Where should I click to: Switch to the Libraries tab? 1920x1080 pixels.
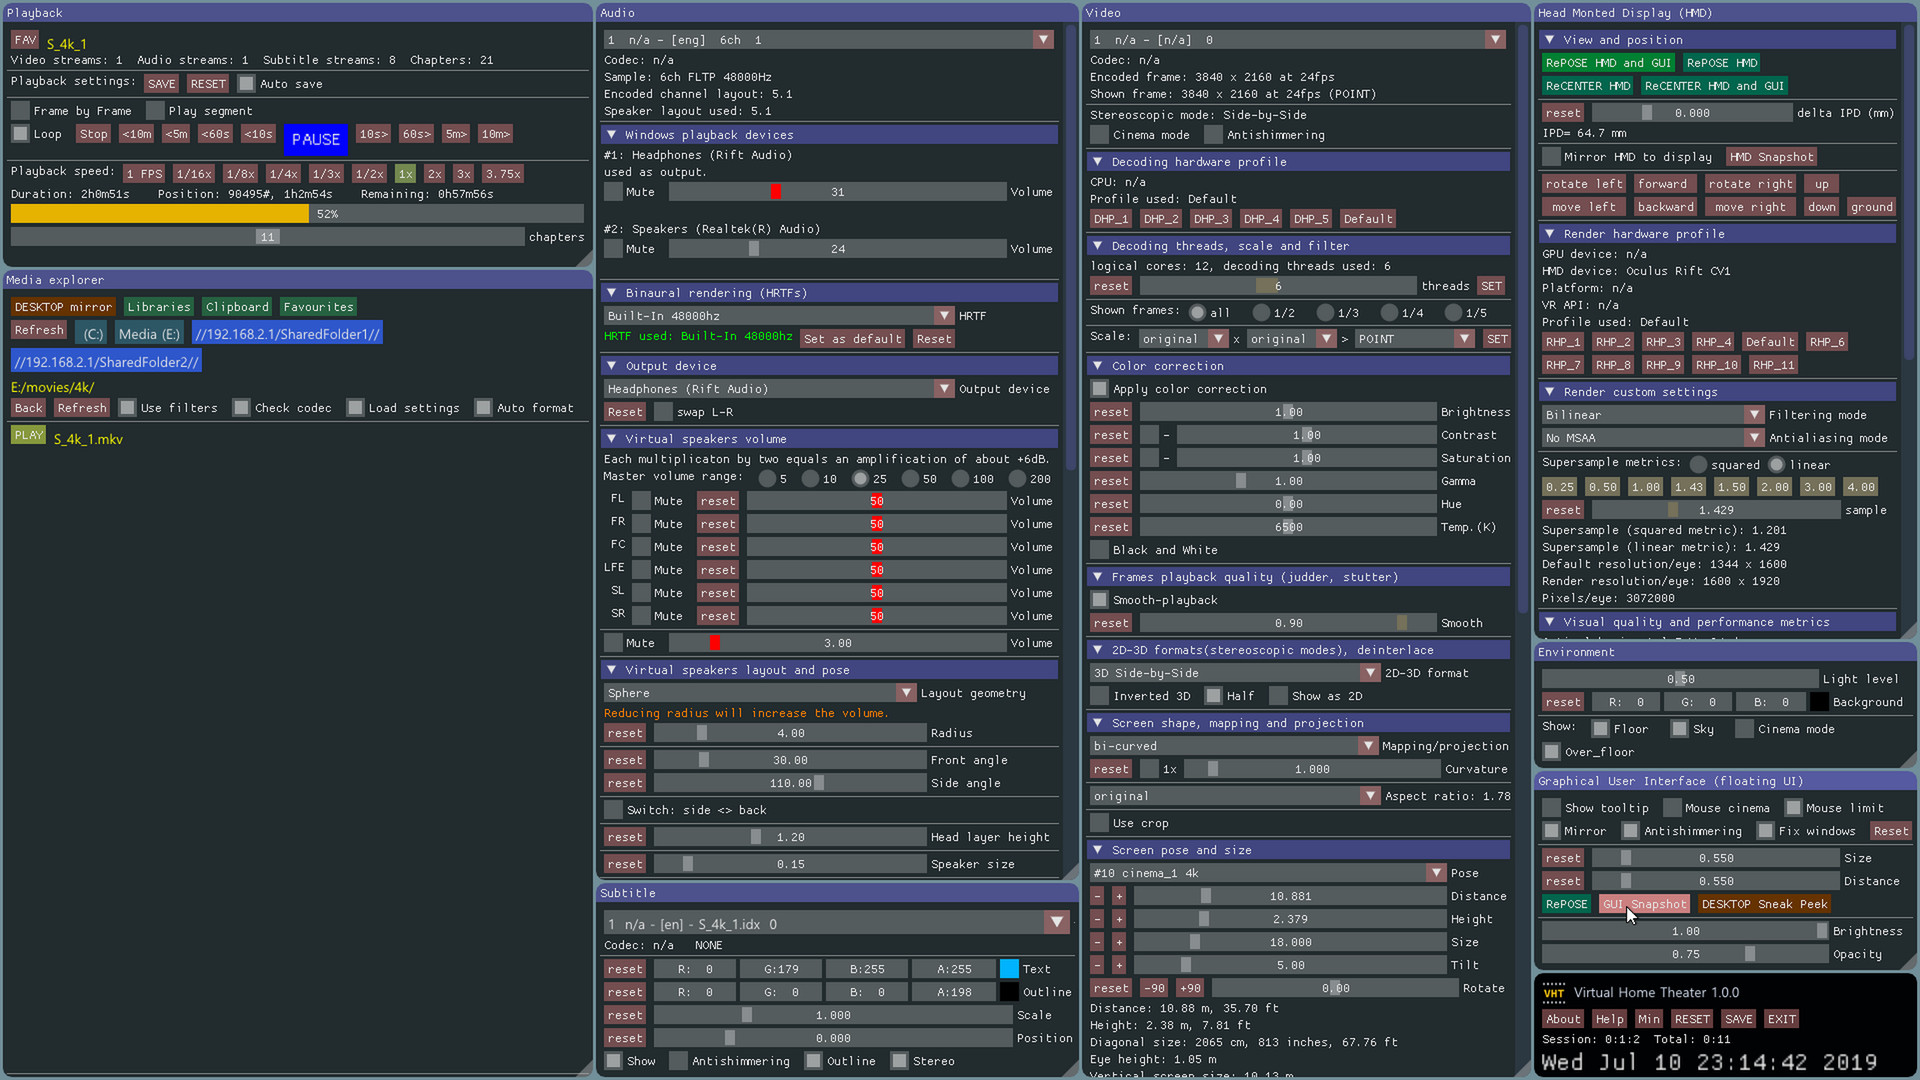(x=158, y=307)
